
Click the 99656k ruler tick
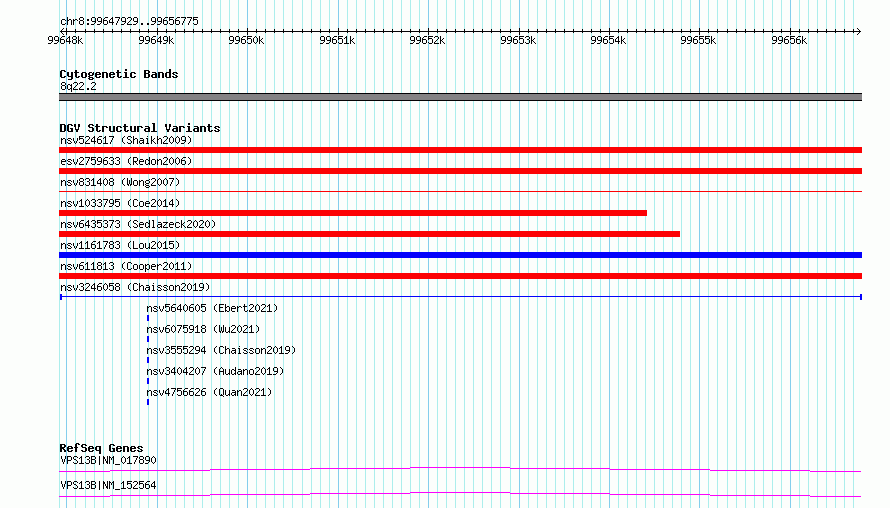[789, 40]
